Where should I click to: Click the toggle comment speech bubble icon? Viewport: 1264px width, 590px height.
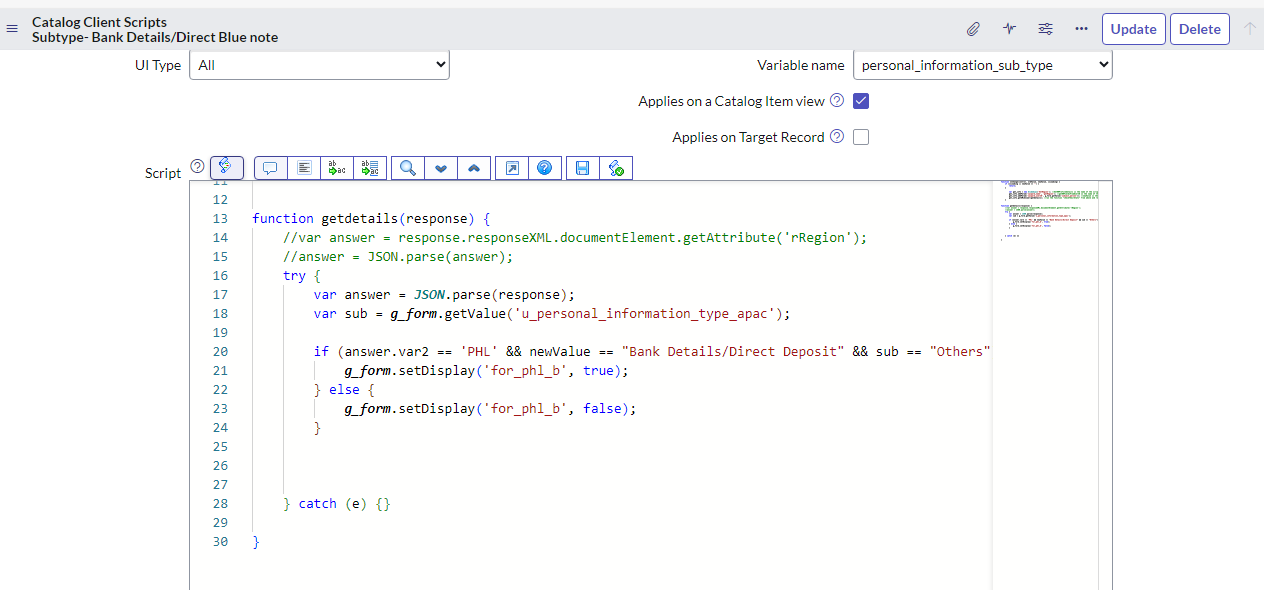[x=271, y=168]
